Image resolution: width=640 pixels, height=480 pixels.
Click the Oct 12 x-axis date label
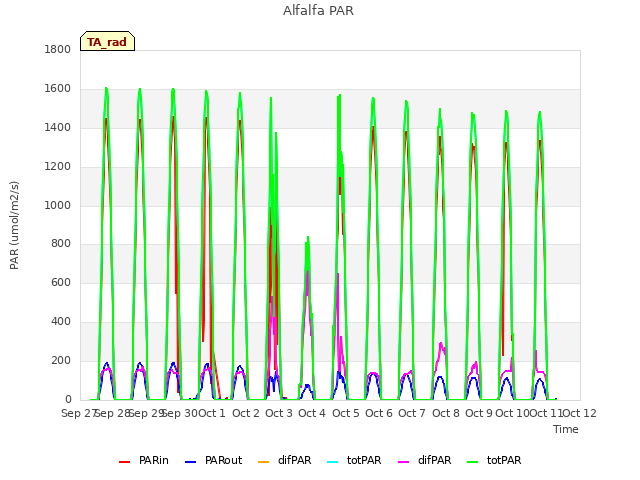(580, 413)
